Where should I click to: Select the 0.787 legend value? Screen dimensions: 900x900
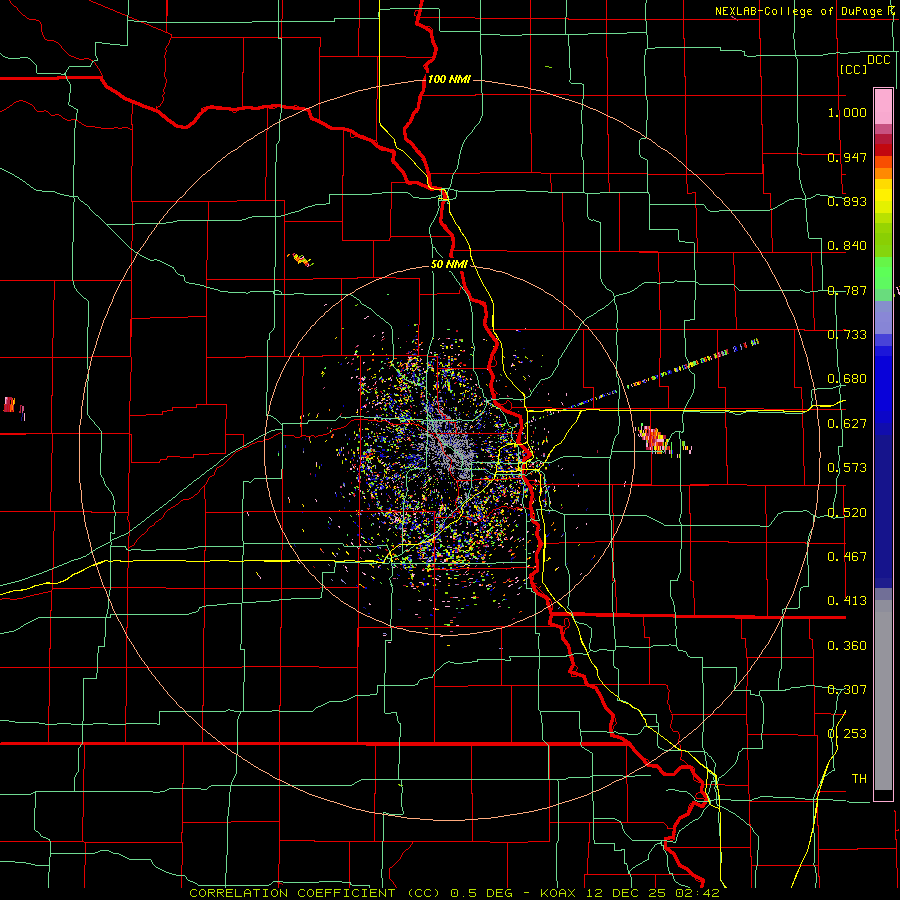tap(847, 290)
